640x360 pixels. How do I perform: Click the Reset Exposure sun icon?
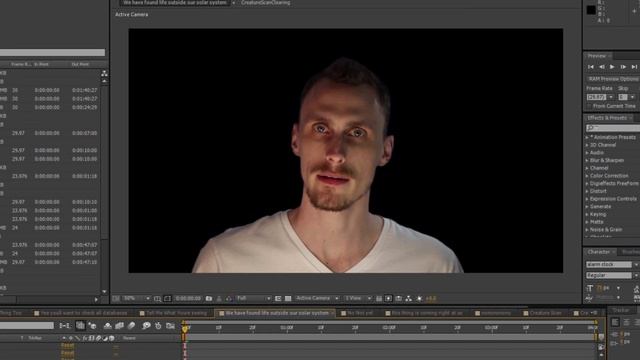(x=419, y=299)
